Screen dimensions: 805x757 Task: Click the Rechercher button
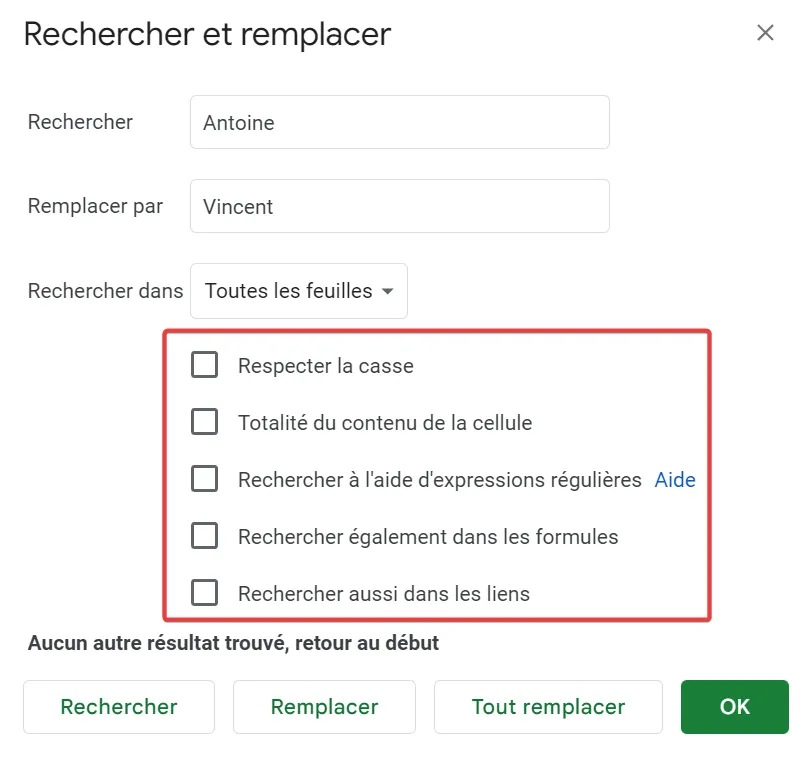[118, 707]
